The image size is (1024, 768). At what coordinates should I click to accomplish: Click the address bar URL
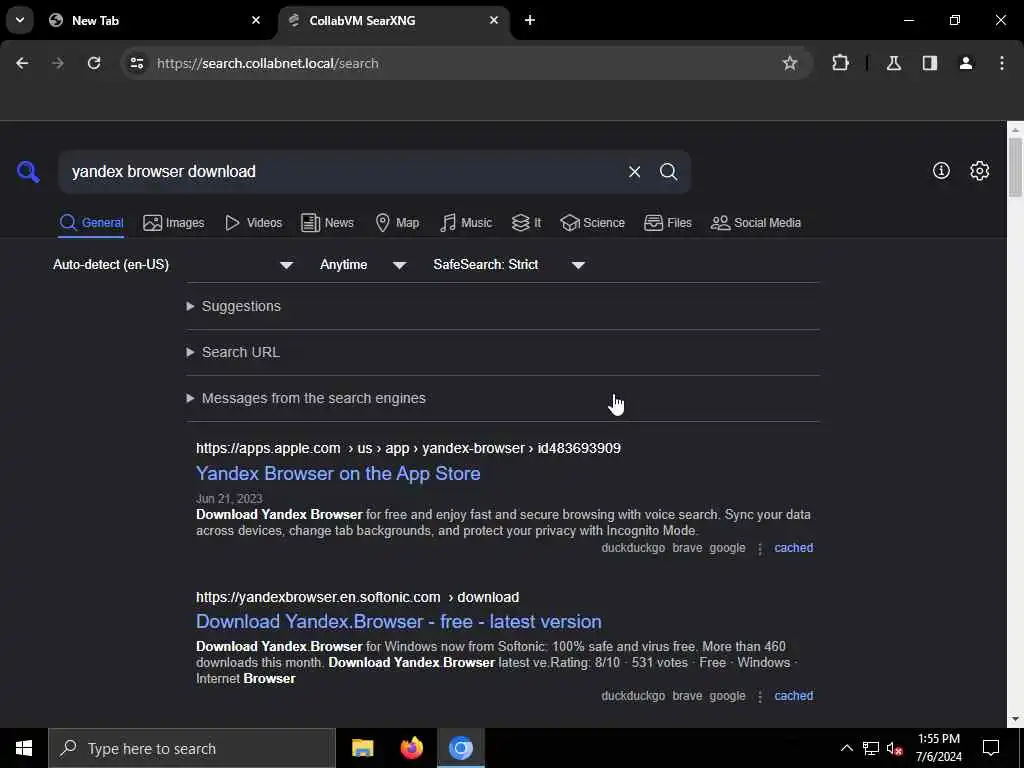pos(267,63)
